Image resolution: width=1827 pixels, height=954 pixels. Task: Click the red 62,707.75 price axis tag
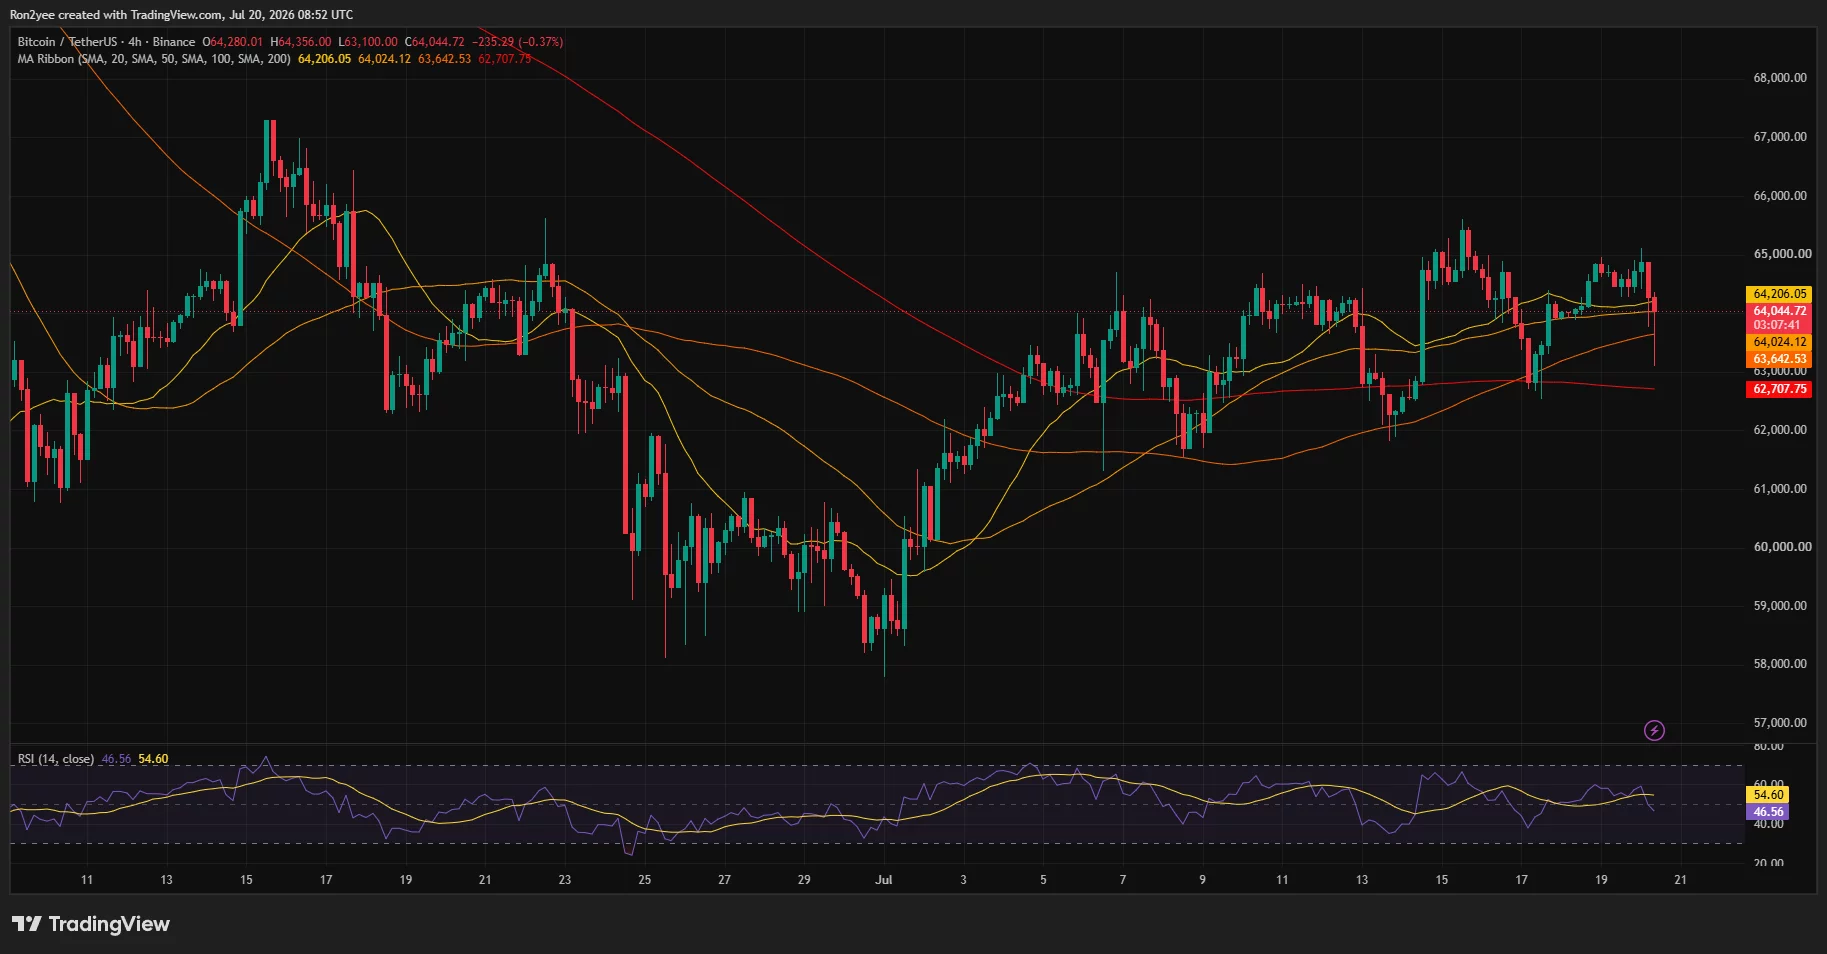click(x=1780, y=389)
